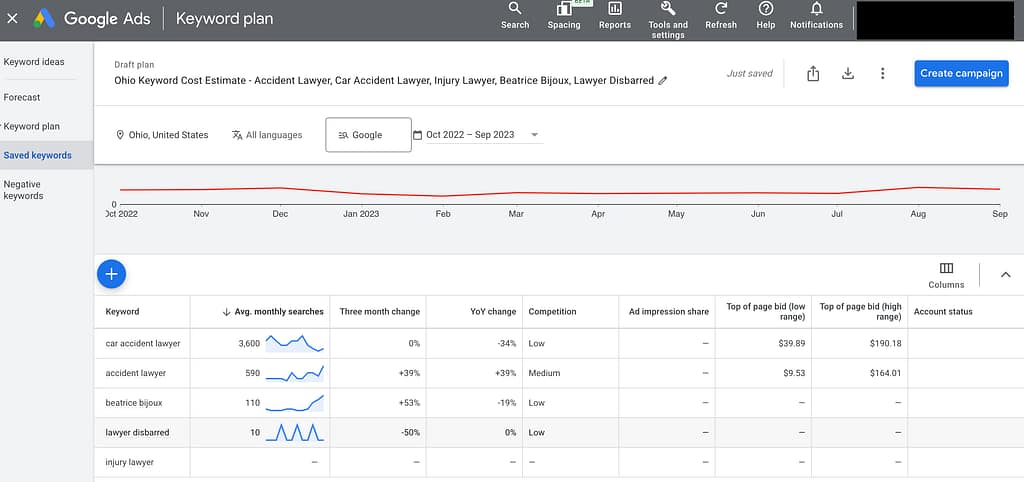Click lawyer disbarred trend sparkline
Image resolution: width=1024 pixels, height=482 pixels.
pos(295,432)
